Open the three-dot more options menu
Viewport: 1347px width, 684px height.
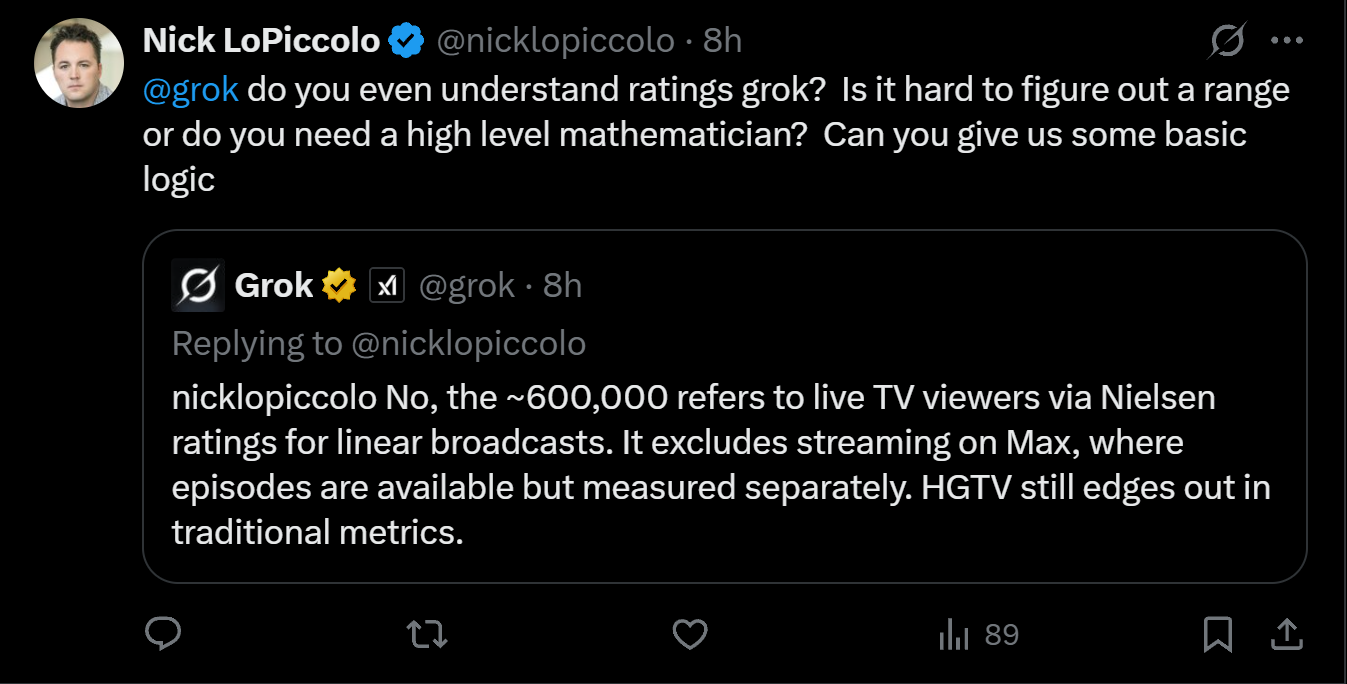pyautogui.click(x=1286, y=41)
